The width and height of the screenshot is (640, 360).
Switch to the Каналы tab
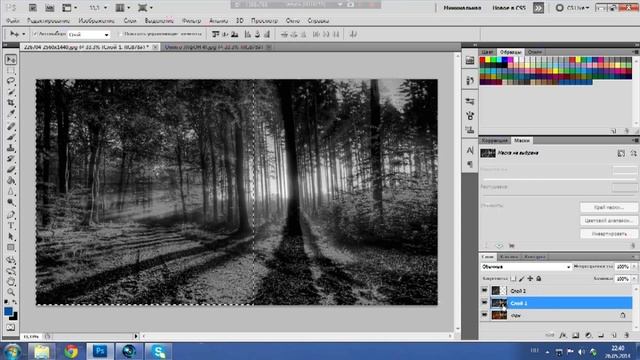click(x=509, y=257)
